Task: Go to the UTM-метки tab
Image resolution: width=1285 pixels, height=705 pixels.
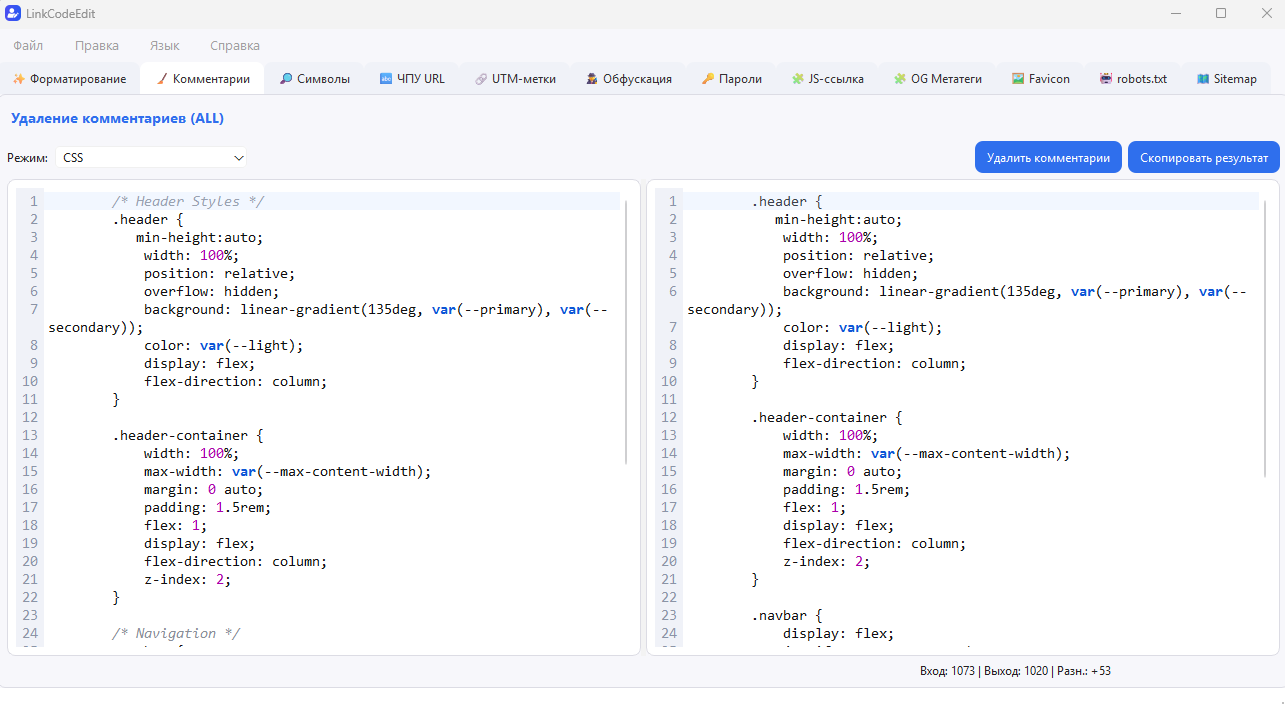Action: (516, 79)
